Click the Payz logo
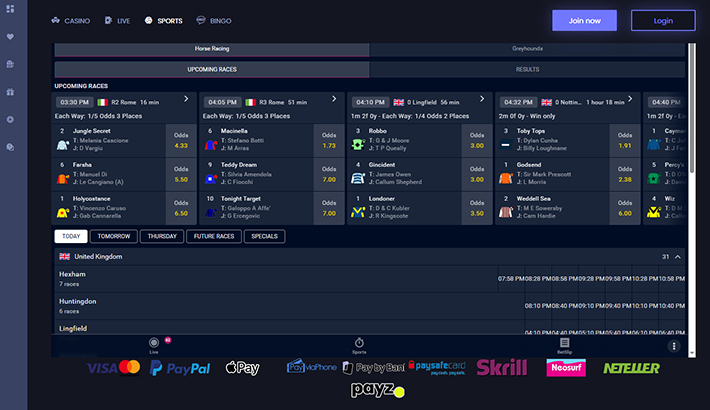 378,390
